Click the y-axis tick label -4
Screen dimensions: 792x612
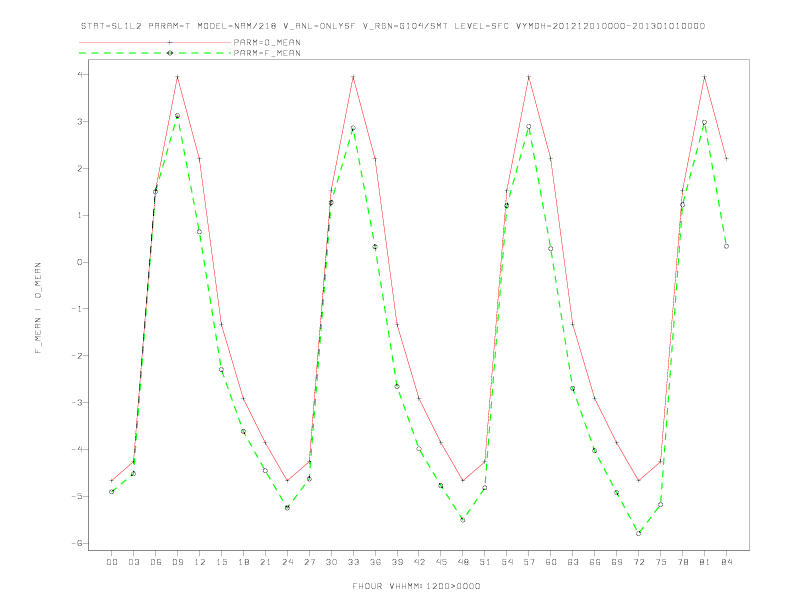[78, 449]
